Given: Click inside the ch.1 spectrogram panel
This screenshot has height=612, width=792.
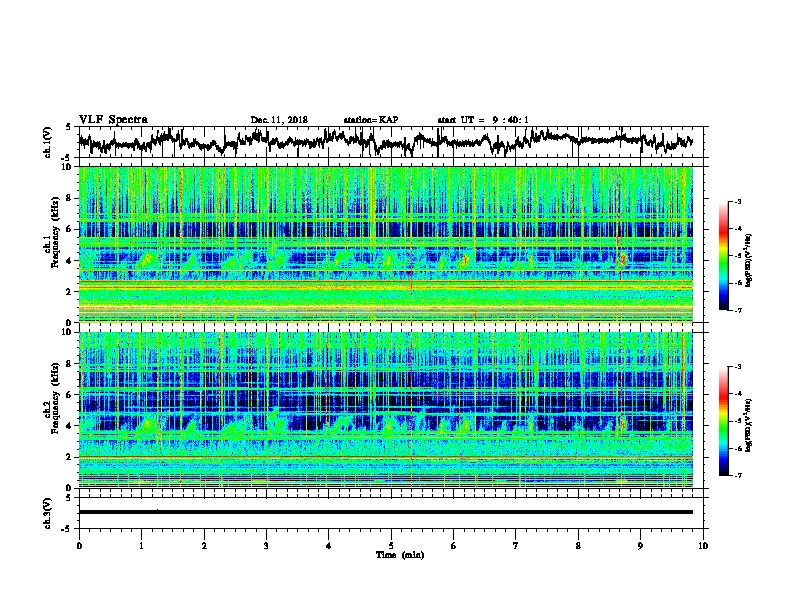Looking at the screenshot, I should point(386,244).
